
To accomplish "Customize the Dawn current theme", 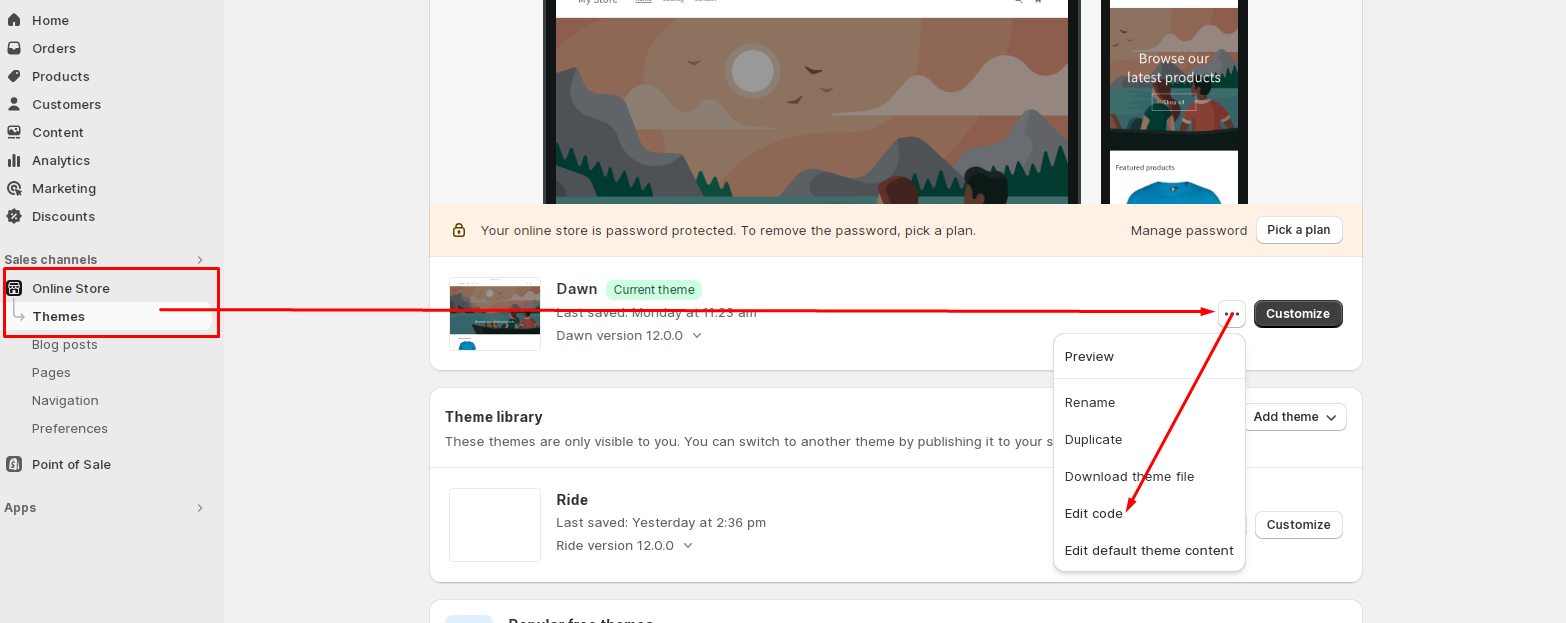I will point(1298,314).
